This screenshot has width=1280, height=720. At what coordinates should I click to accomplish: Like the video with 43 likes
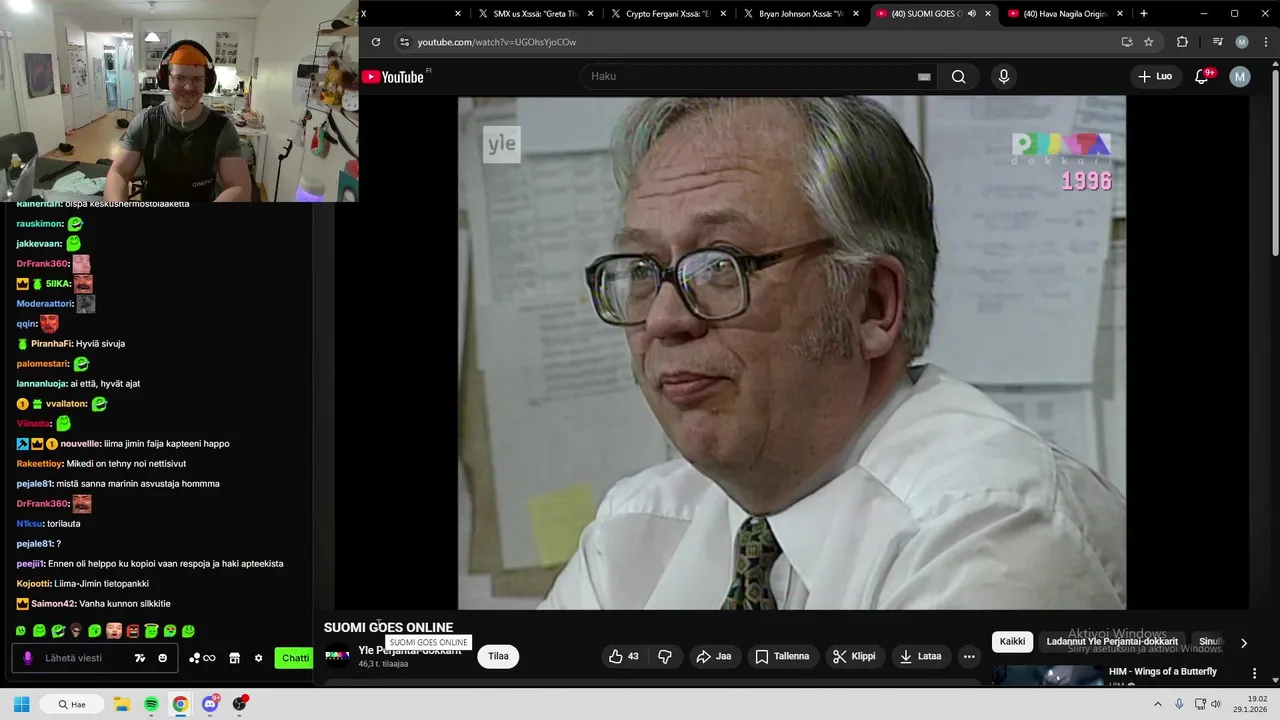pos(623,656)
